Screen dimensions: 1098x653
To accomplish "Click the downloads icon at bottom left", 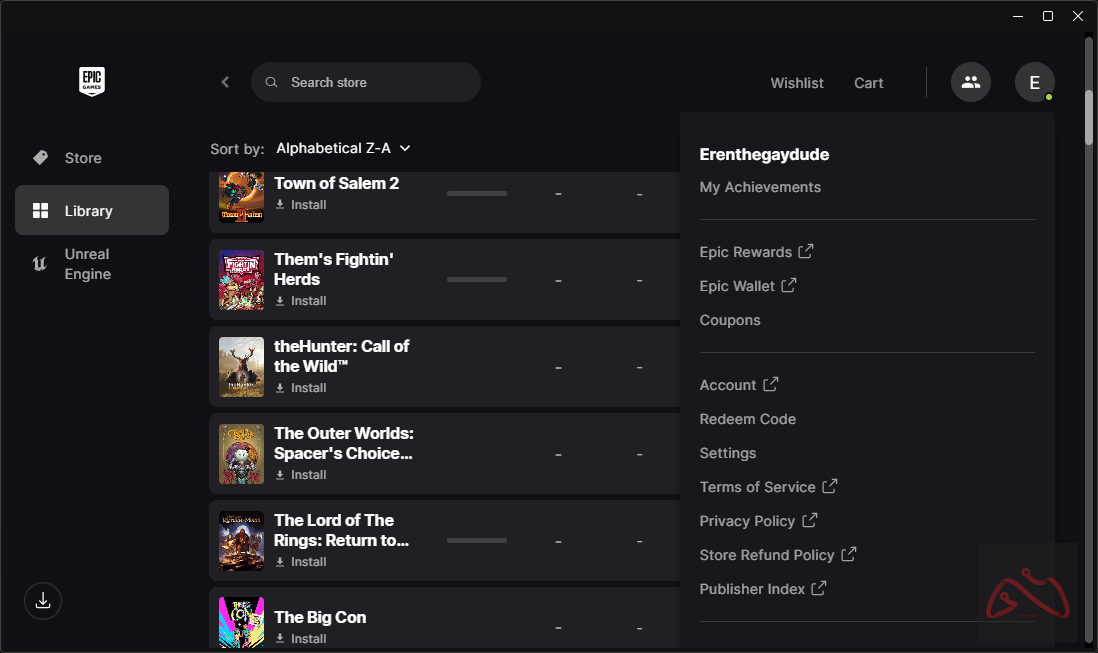I will pos(42,601).
